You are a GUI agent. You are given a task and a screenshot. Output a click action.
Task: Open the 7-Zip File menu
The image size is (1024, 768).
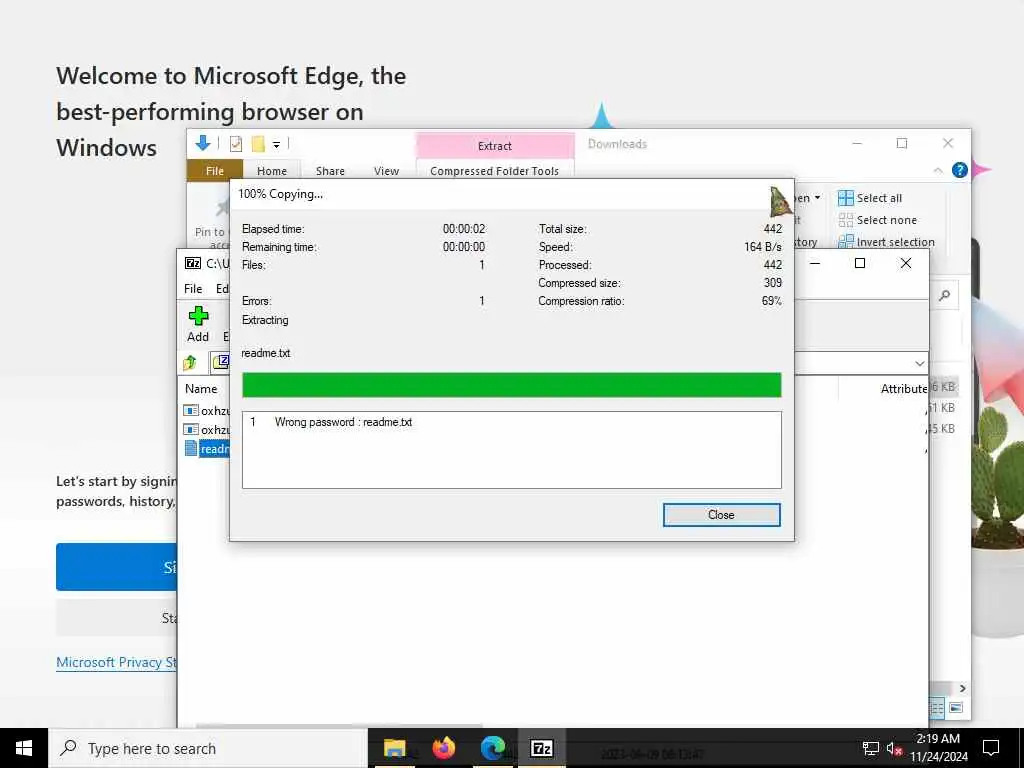click(193, 289)
